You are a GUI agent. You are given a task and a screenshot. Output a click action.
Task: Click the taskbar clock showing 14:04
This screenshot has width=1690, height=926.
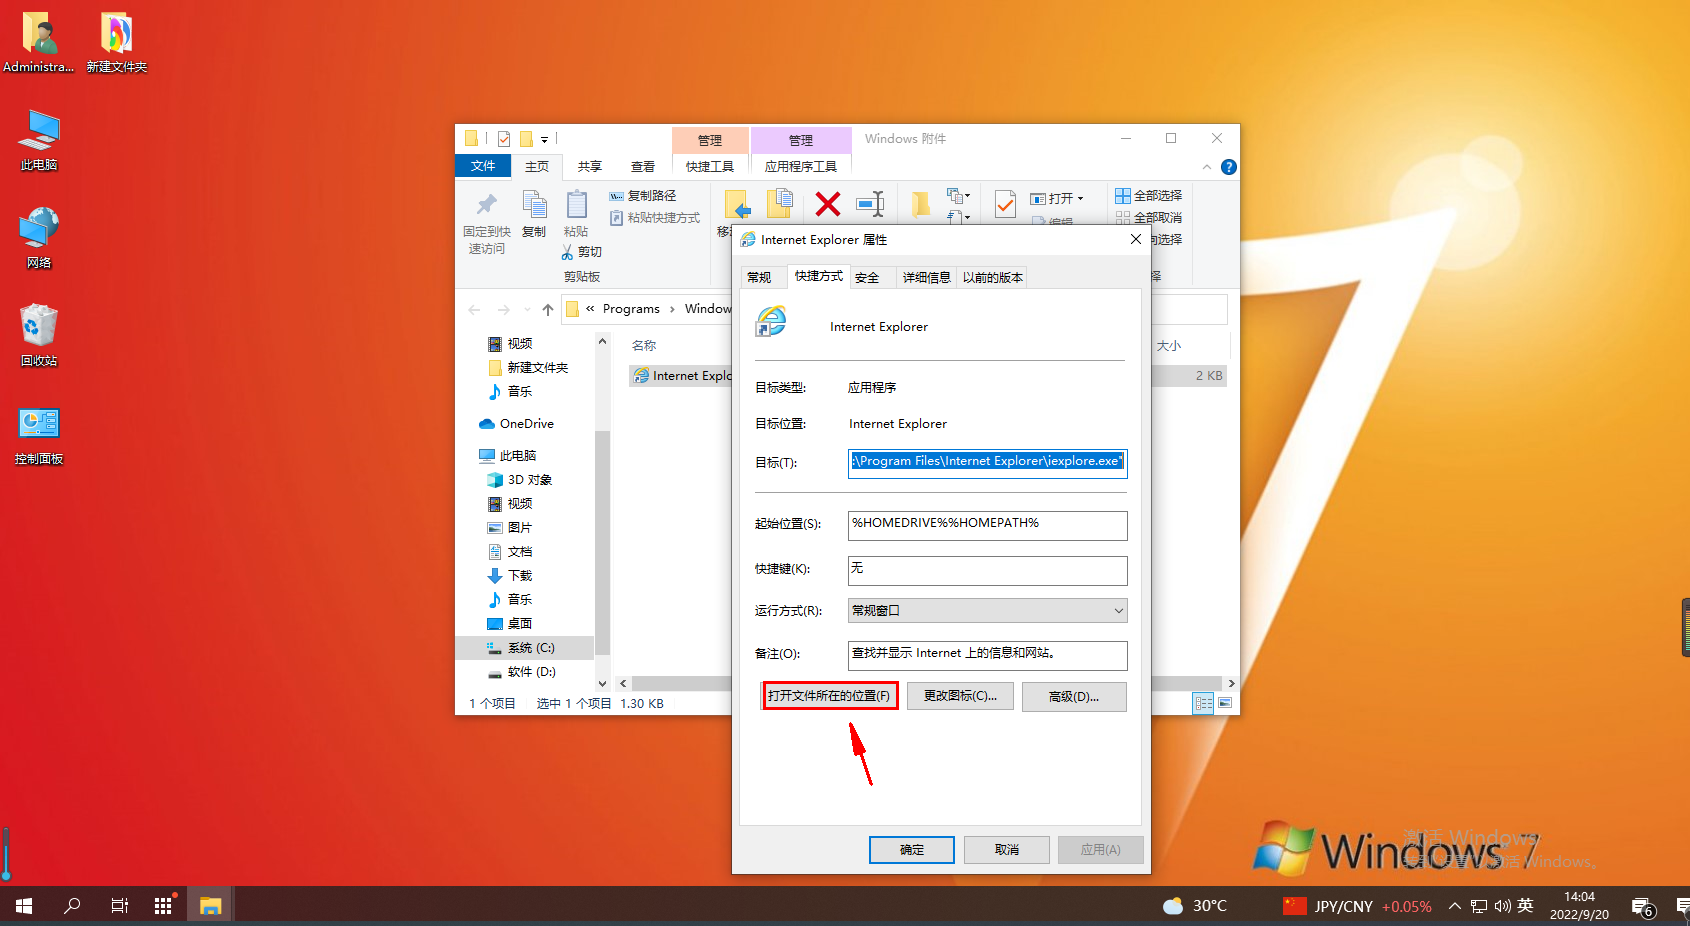coord(1579,906)
